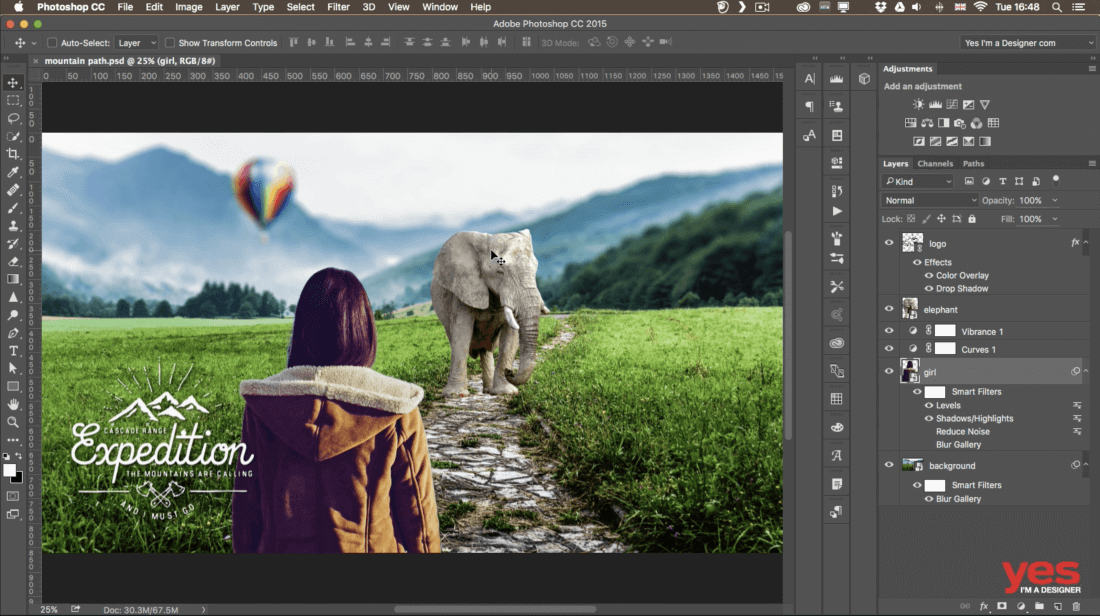The width and height of the screenshot is (1100, 616).
Task: Click the foreground color swatch
Action: point(9,469)
